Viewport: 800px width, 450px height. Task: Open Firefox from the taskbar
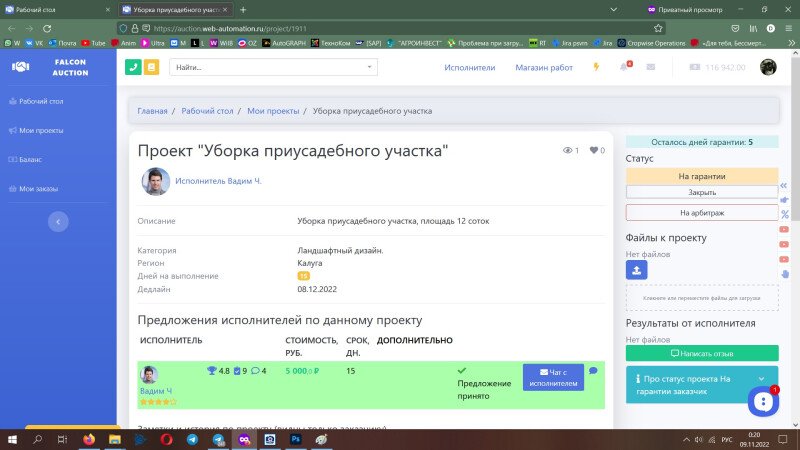(x=89, y=439)
